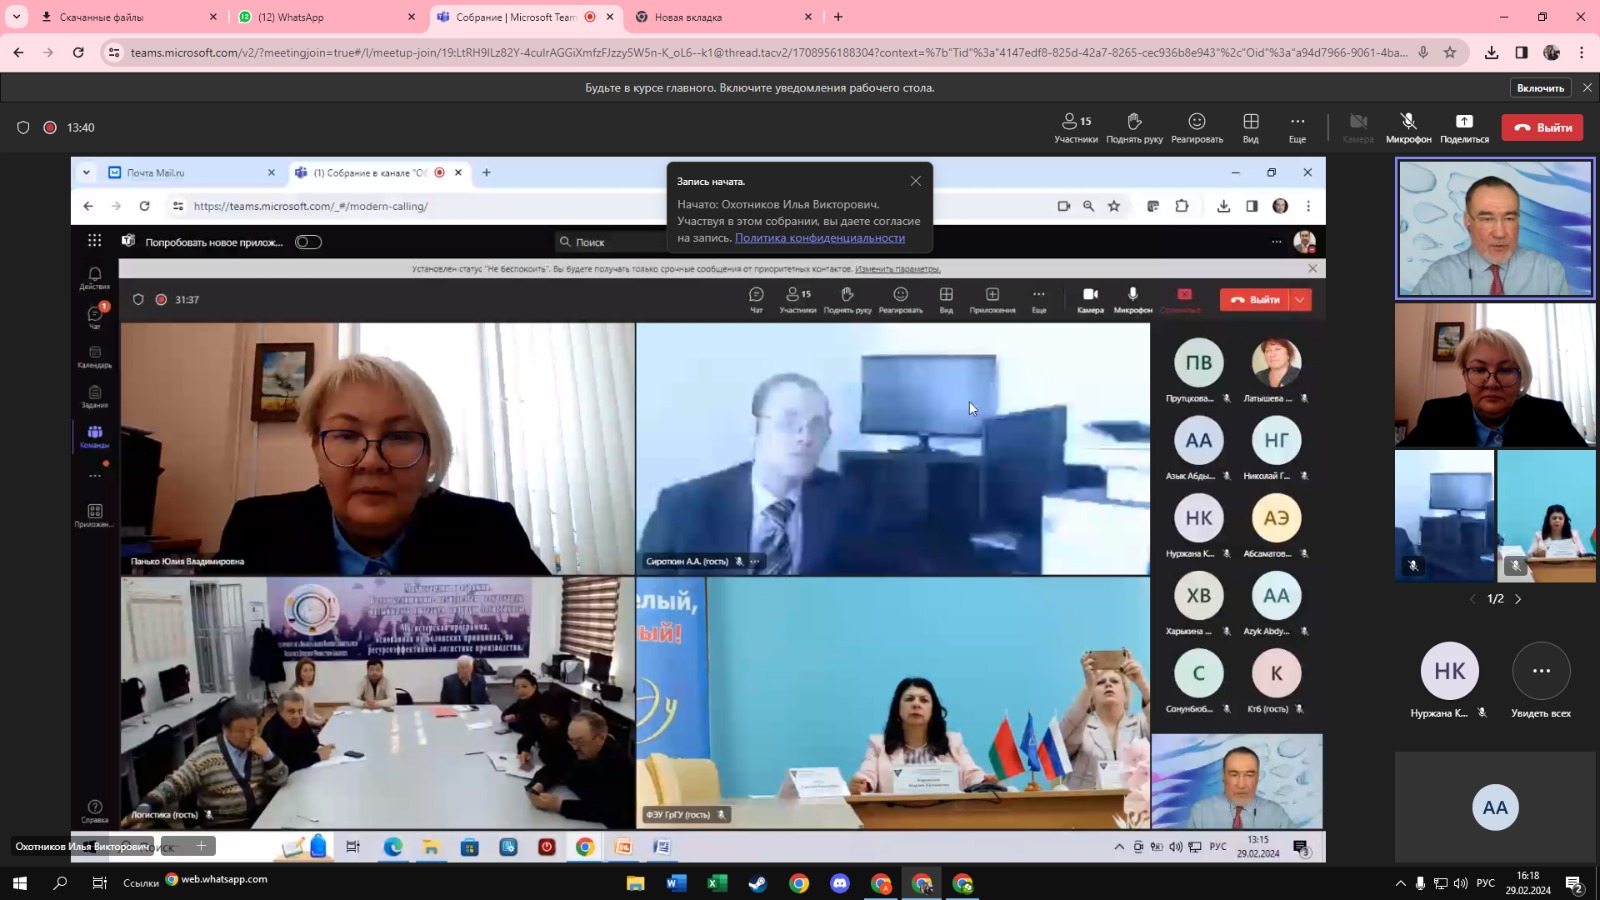Open File Explorer from Windows taskbar
1600x900 pixels.
click(635, 883)
